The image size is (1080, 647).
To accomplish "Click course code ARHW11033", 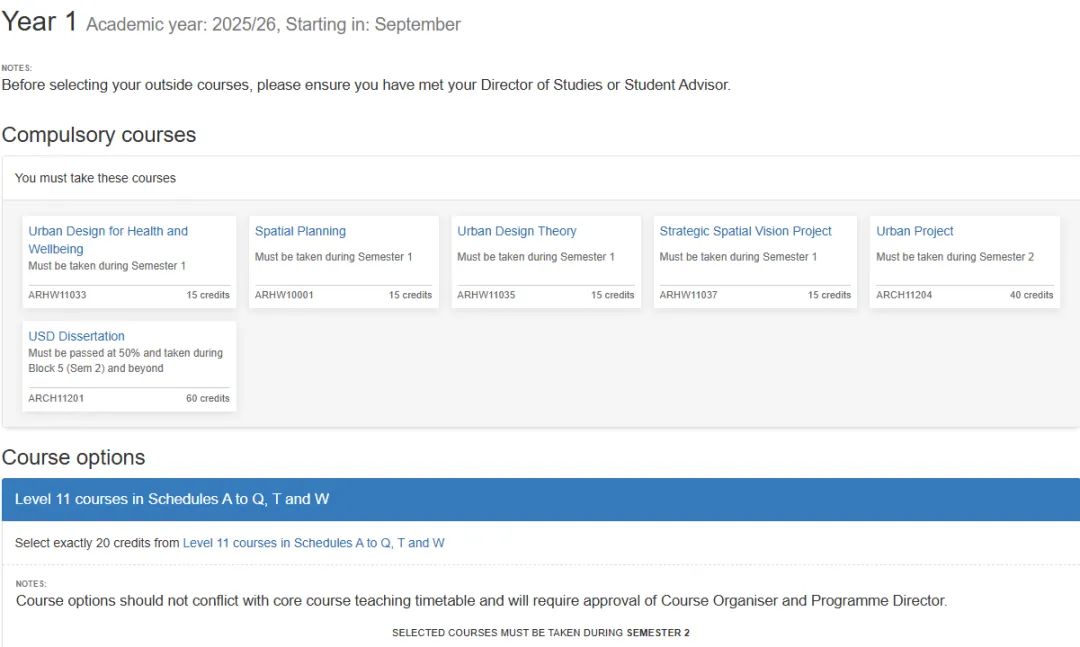I will click(57, 295).
